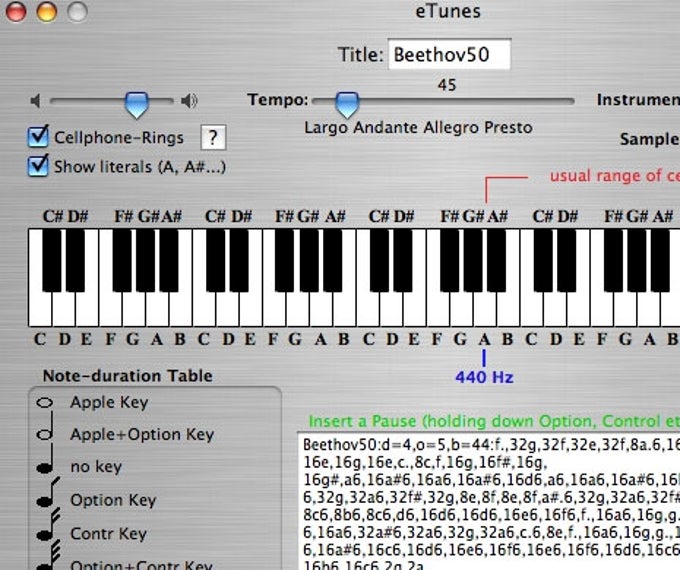Viewport: 680px width, 570px height.
Task: Click the tempo value 45
Action: pos(447,85)
